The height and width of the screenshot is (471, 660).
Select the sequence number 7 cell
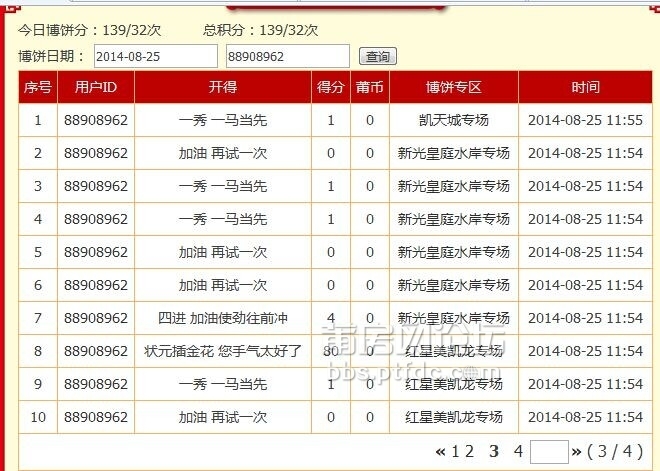point(38,318)
